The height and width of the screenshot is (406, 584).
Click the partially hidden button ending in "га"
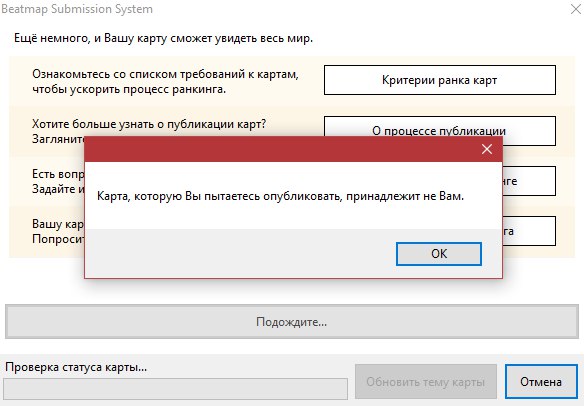[529, 231]
